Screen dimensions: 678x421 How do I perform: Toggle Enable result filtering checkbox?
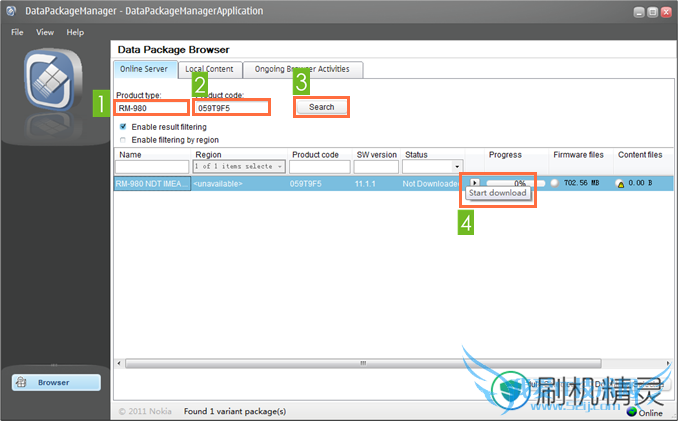tap(123, 127)
